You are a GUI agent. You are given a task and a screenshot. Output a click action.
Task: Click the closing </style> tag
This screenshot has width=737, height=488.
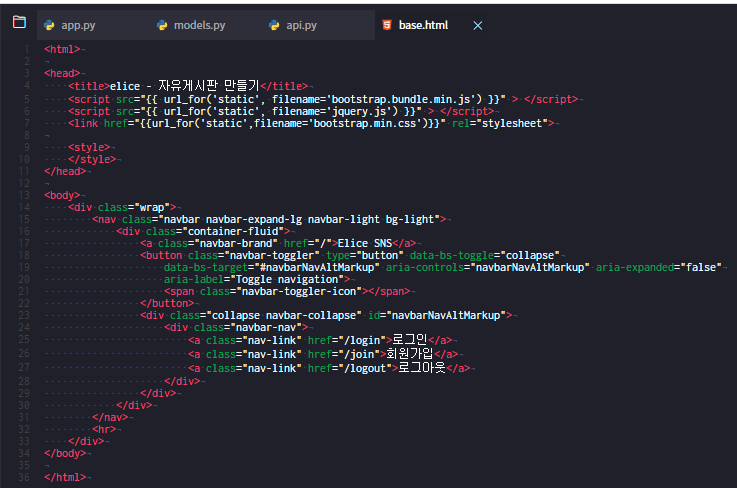92,159
